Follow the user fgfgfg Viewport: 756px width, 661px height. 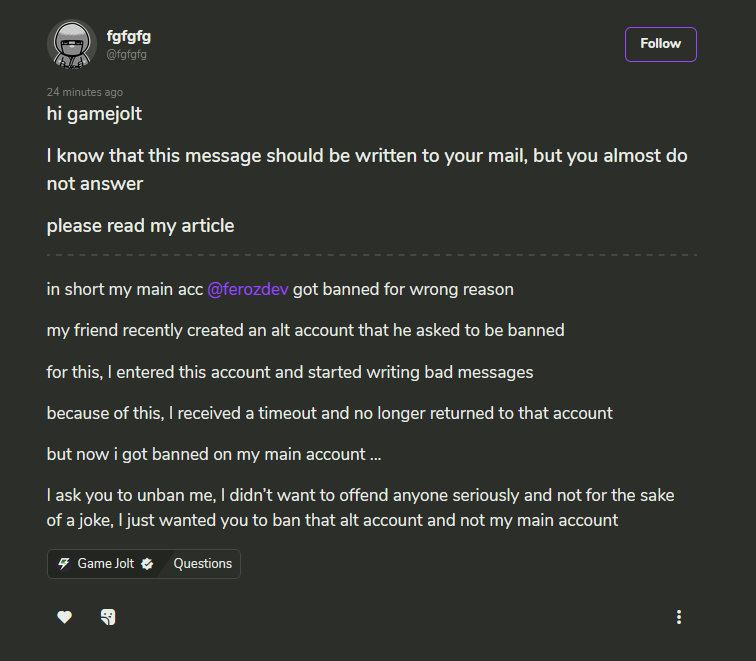pyautogui.click(x=661, y=44)
